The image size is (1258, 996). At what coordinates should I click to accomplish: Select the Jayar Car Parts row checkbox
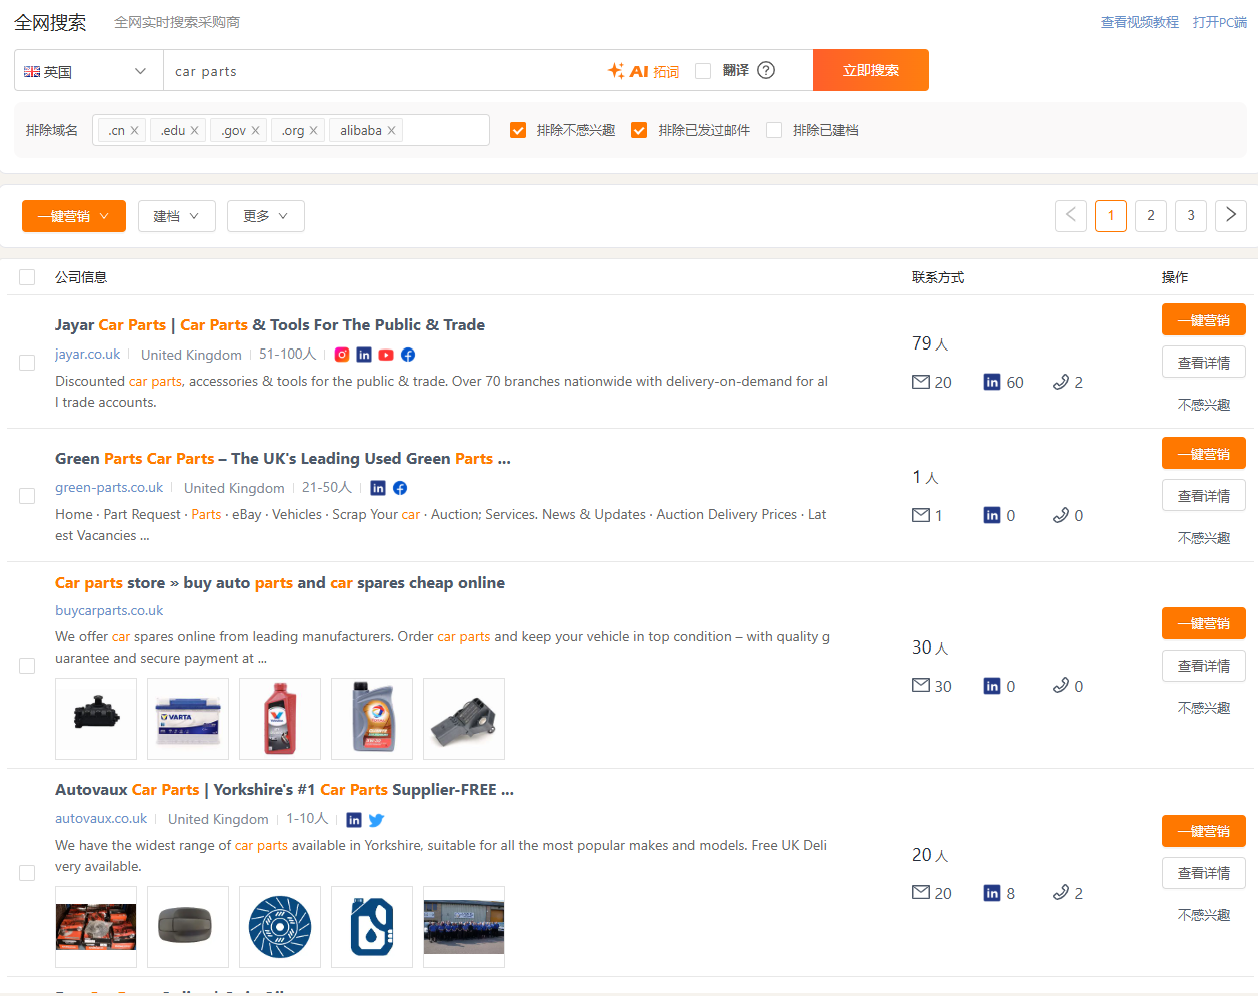(27, 363)
